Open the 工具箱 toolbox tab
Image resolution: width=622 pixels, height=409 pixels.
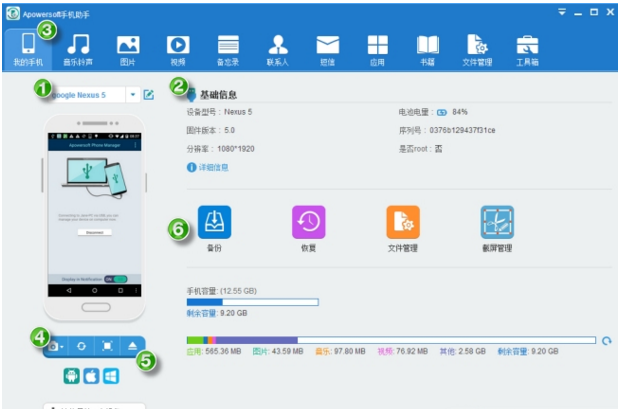(527, 50)
